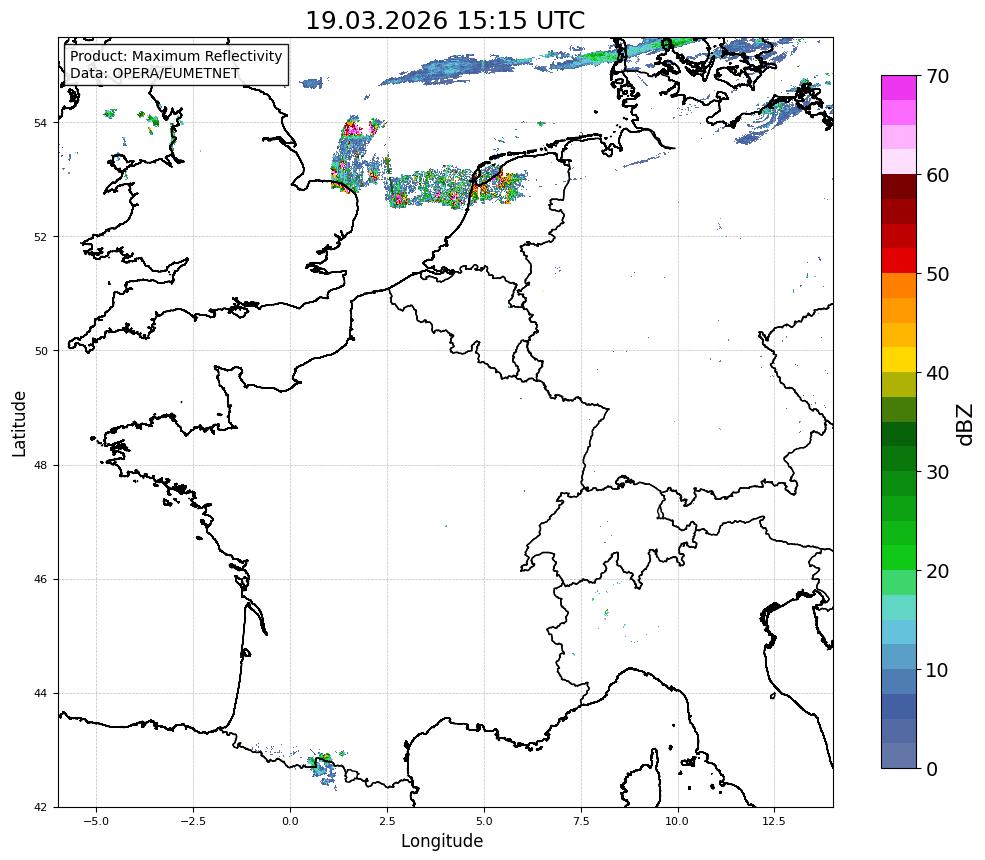Click the longitude tick label 7.5

click(x=581, y=821)
